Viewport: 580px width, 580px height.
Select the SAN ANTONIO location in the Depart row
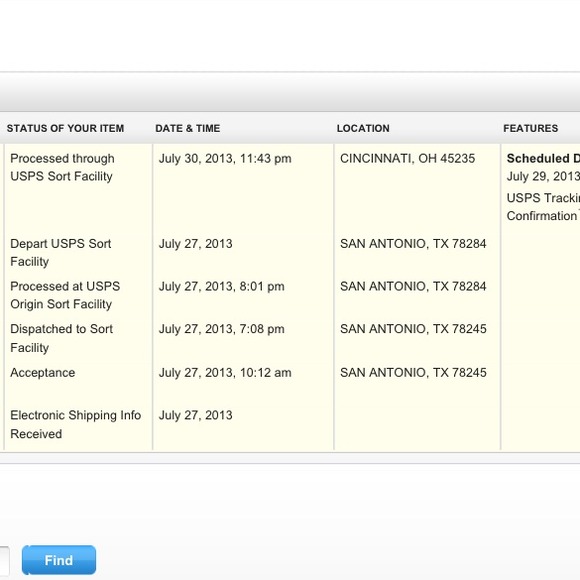[x=413, y=244]
